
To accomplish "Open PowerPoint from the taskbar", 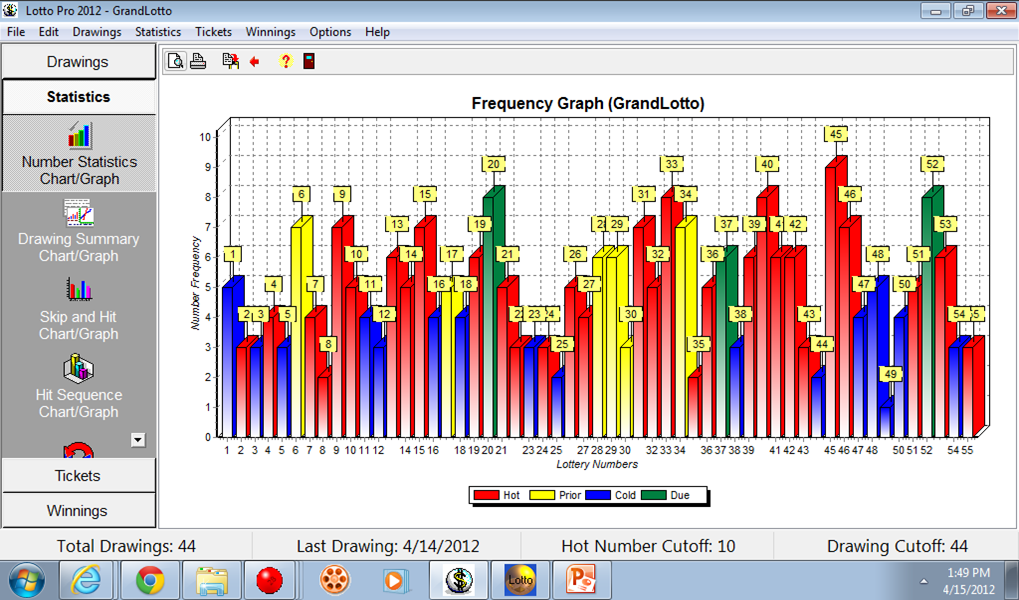I will point(580,580).
